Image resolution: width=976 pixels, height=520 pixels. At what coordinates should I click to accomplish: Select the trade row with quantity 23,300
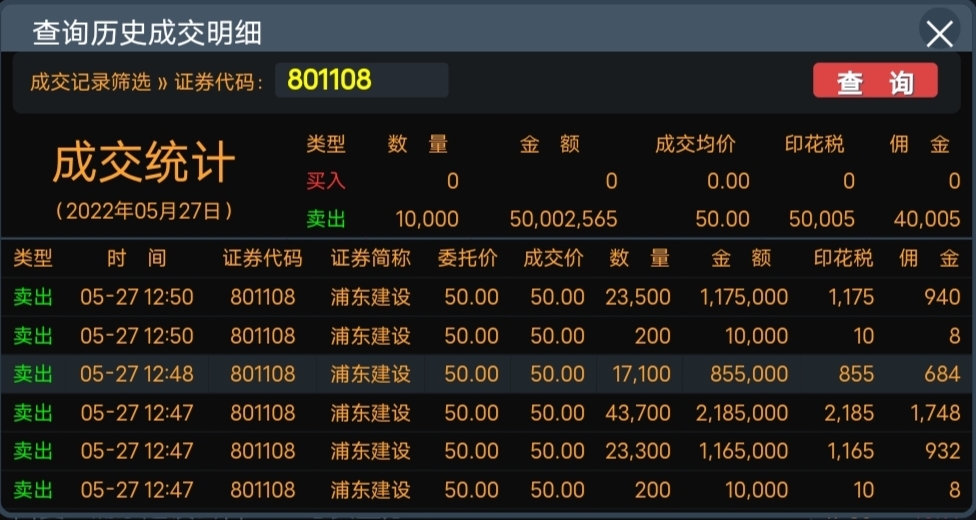(487, 451)
